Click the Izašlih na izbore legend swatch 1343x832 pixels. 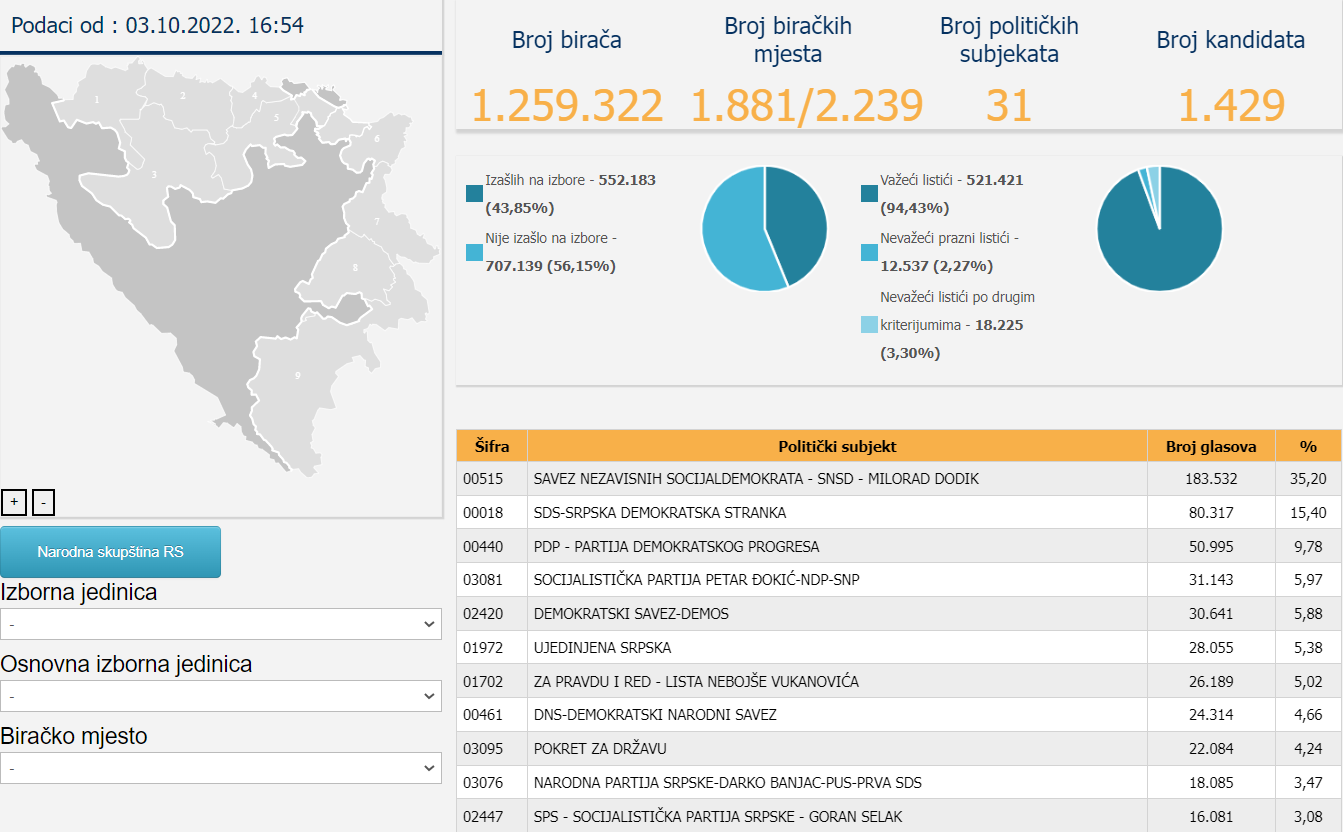(x=474, y=193)
